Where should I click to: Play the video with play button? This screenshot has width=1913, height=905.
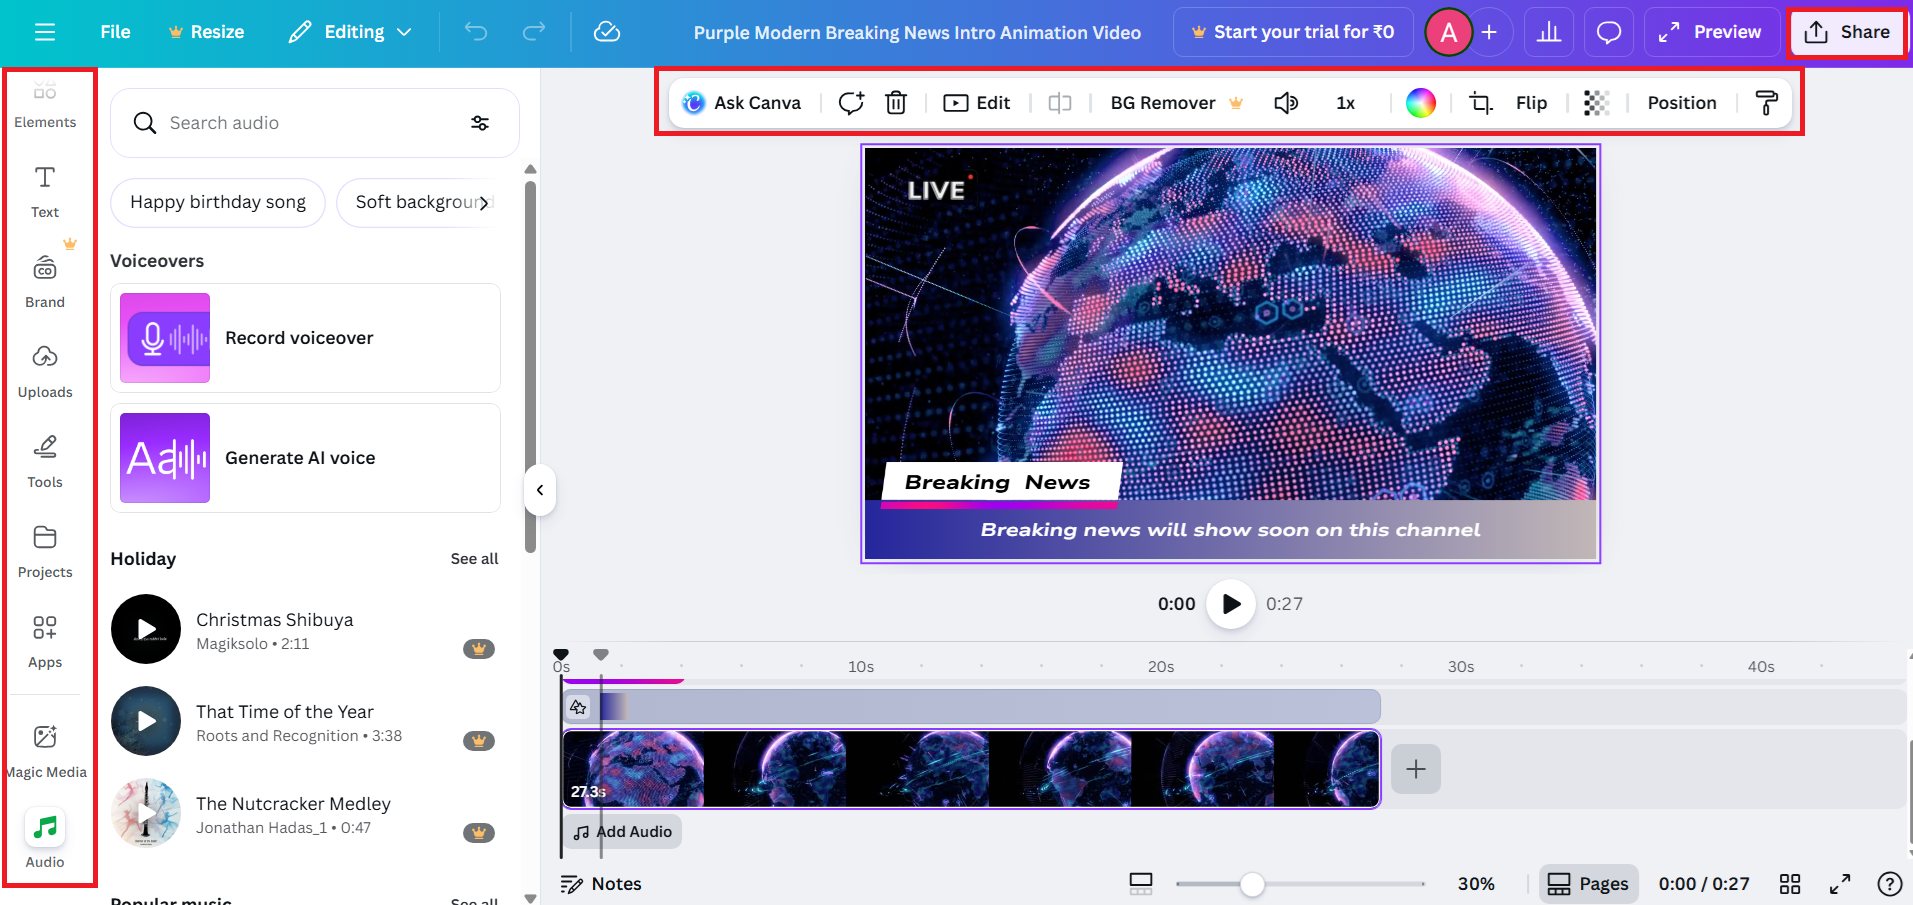tap(1231, 604)
